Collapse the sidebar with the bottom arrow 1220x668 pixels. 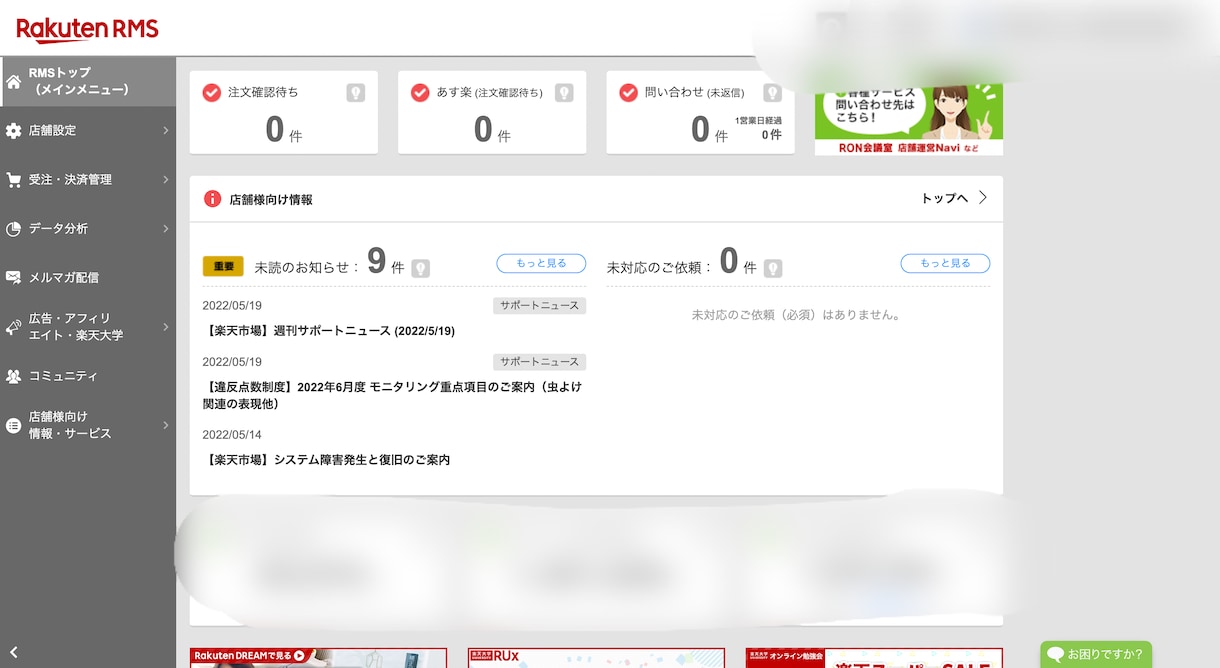pyautogui.click(x=14, y=652)
